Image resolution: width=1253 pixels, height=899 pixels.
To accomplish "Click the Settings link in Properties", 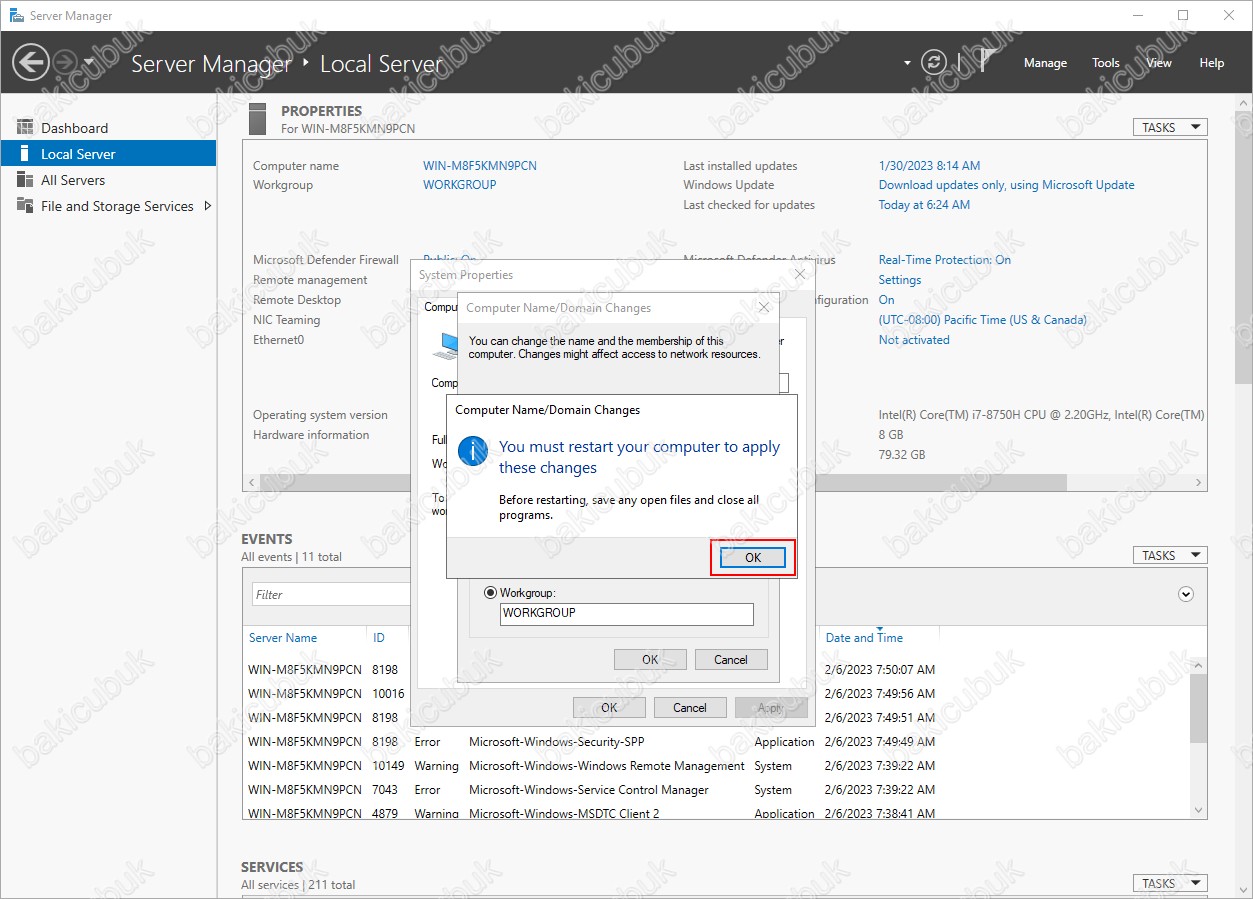I will click(900, 280).
